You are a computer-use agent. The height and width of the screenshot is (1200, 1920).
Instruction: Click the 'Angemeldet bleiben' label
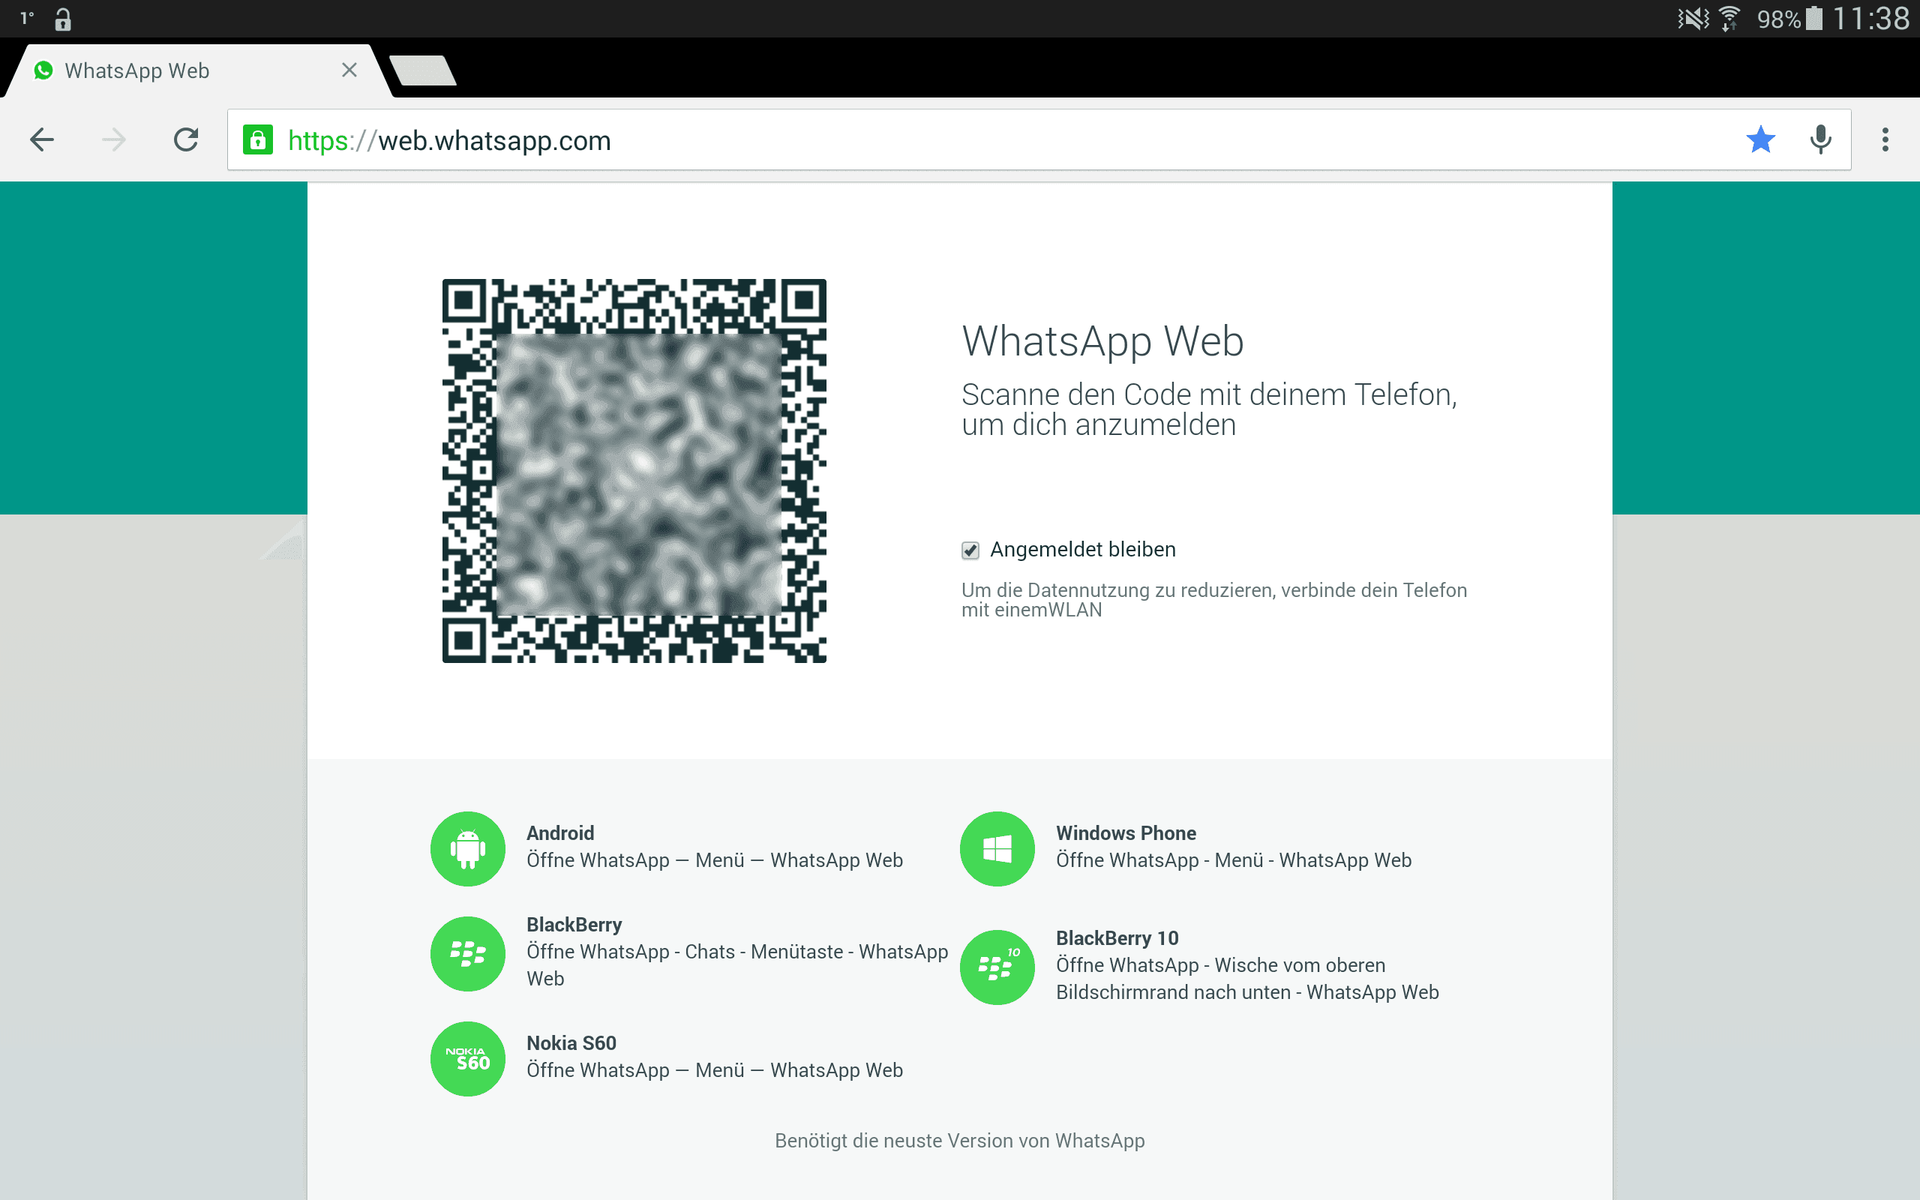coord(1083,550)
